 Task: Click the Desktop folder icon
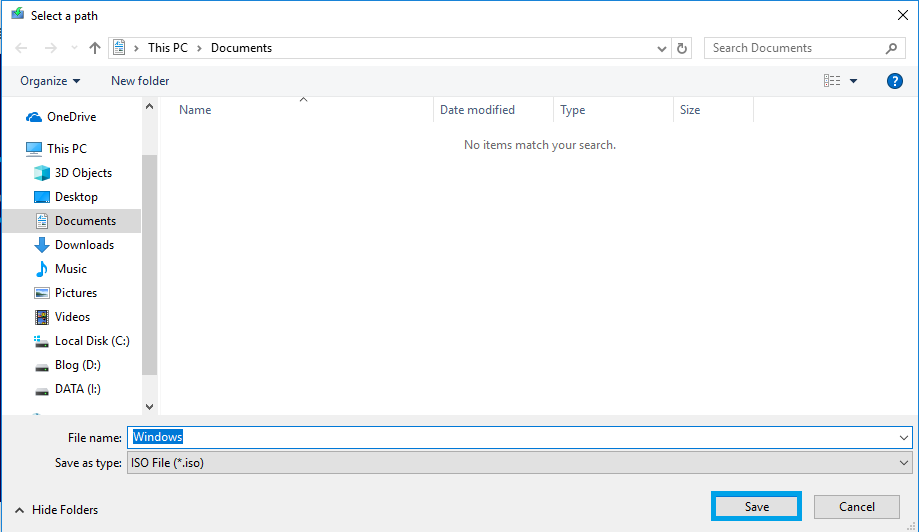42,197
